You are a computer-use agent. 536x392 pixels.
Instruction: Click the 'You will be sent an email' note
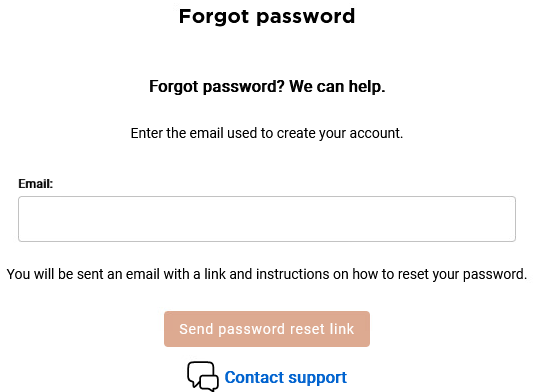pyautogui.click(x=267, y=274)
